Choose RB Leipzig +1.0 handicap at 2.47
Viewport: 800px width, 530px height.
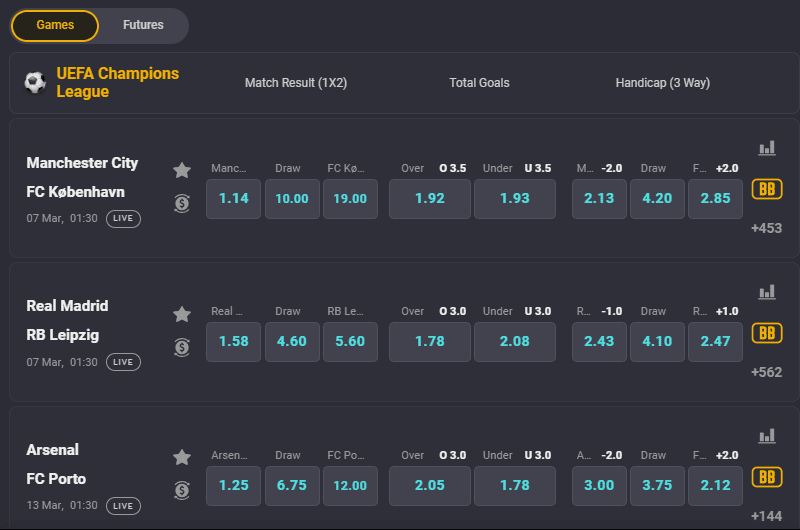715,342
